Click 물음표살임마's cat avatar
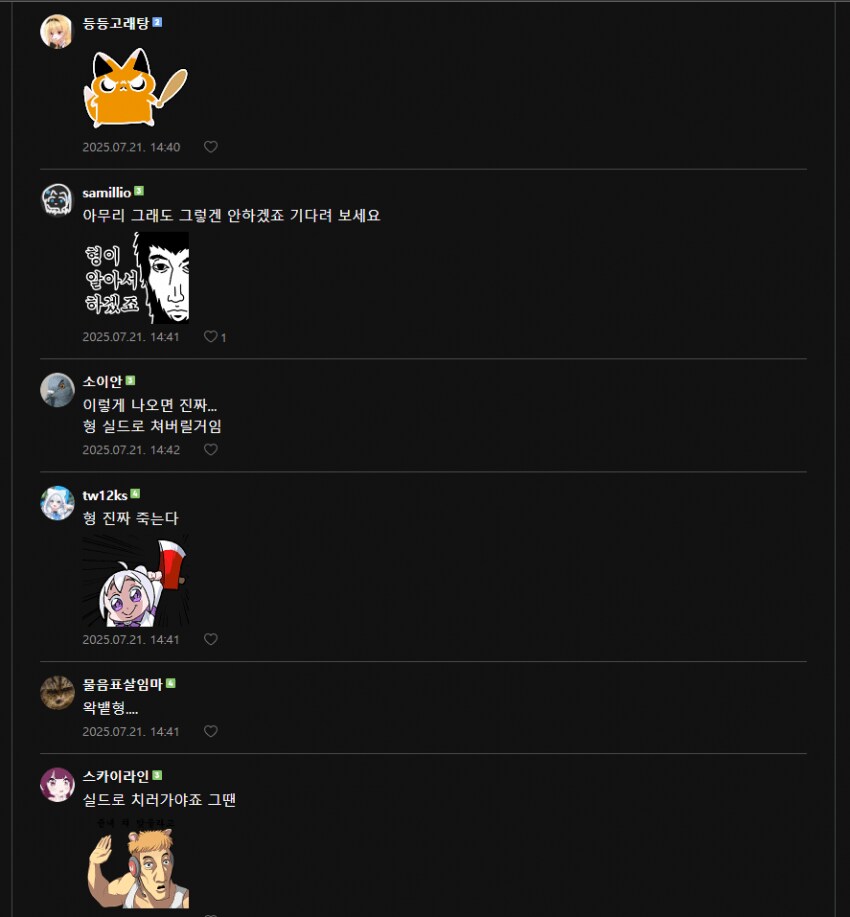The image size is (850, 917). click(57, 692)
